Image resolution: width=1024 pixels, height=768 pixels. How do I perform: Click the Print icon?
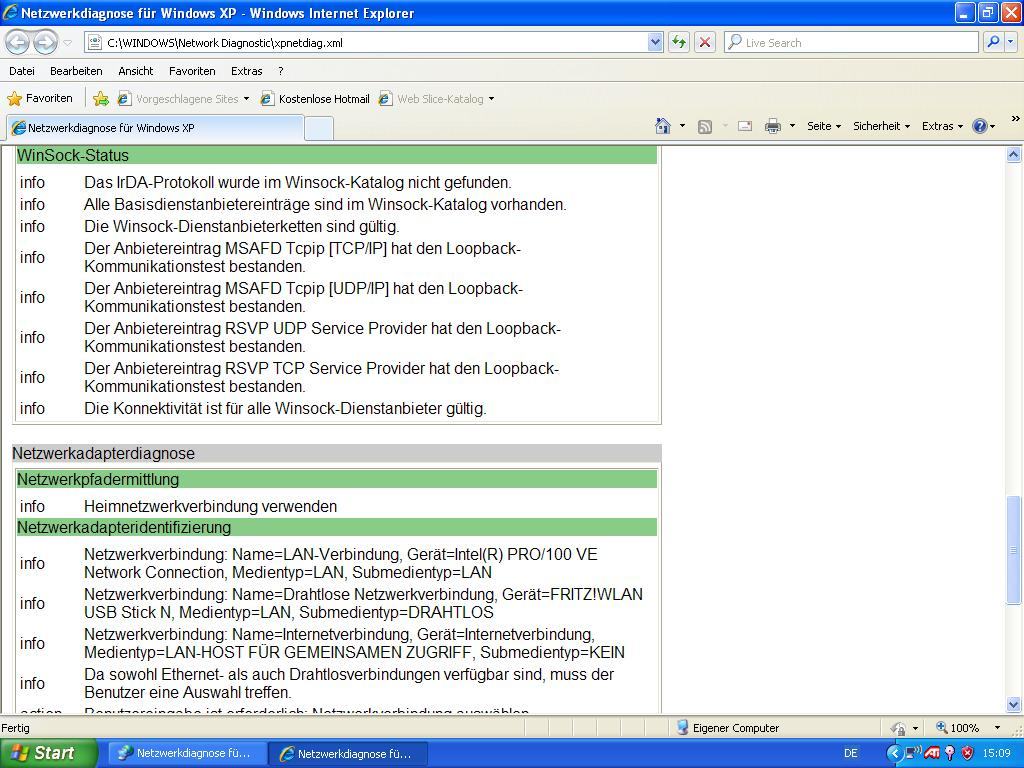773,126
